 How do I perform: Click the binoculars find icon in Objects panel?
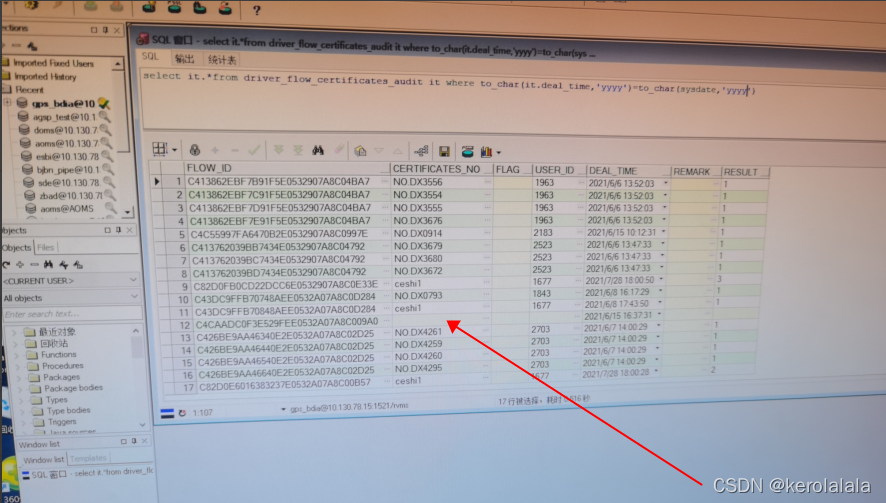(x=49, y=264)
